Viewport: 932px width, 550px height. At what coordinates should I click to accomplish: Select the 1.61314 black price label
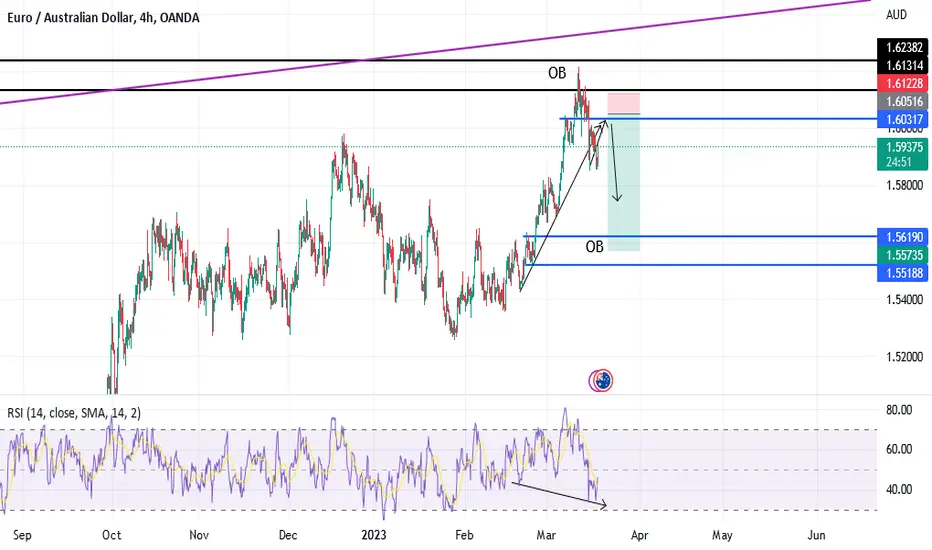902,65
